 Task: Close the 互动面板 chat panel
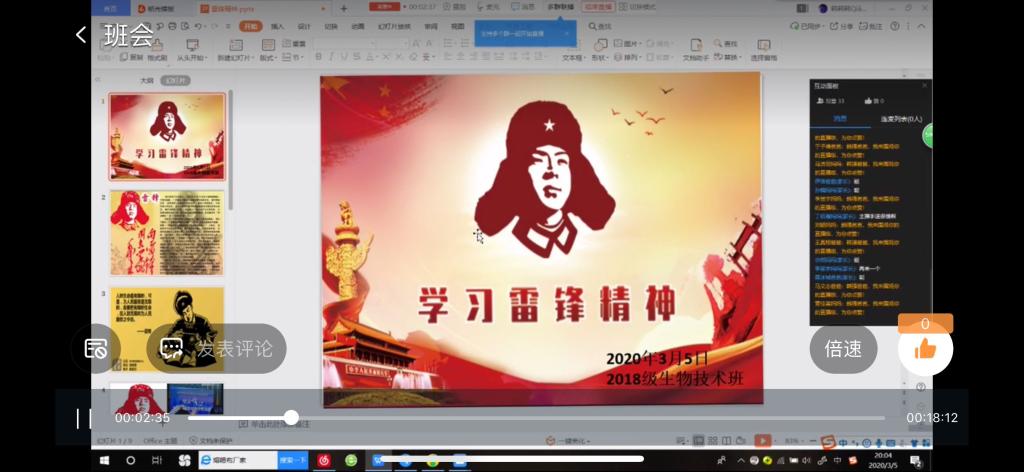point(925,86)
